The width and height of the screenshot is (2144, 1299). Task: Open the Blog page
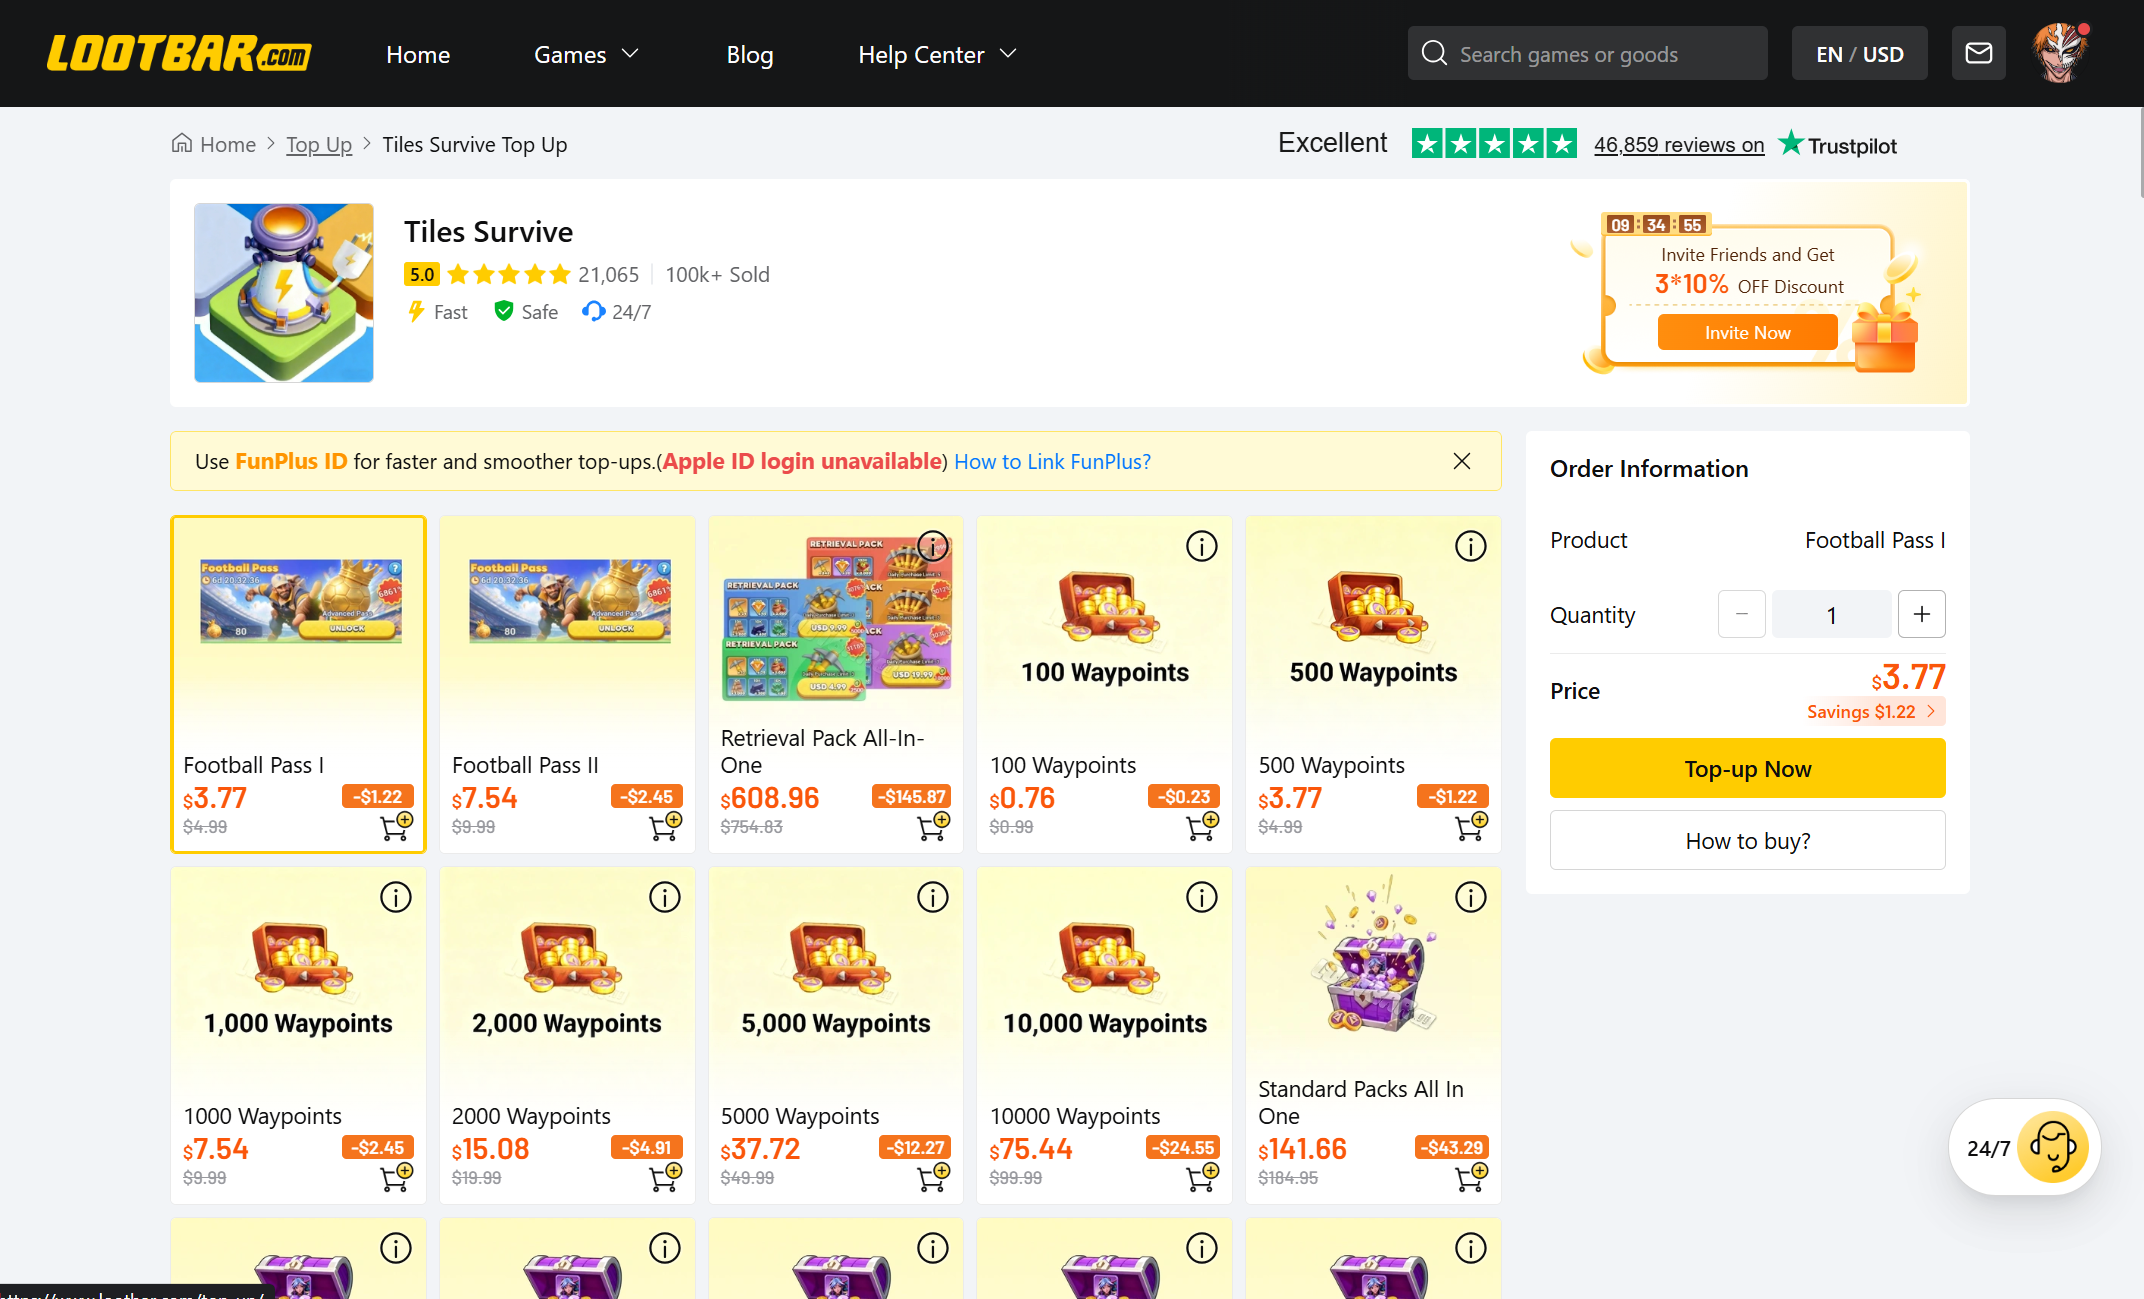750,54
